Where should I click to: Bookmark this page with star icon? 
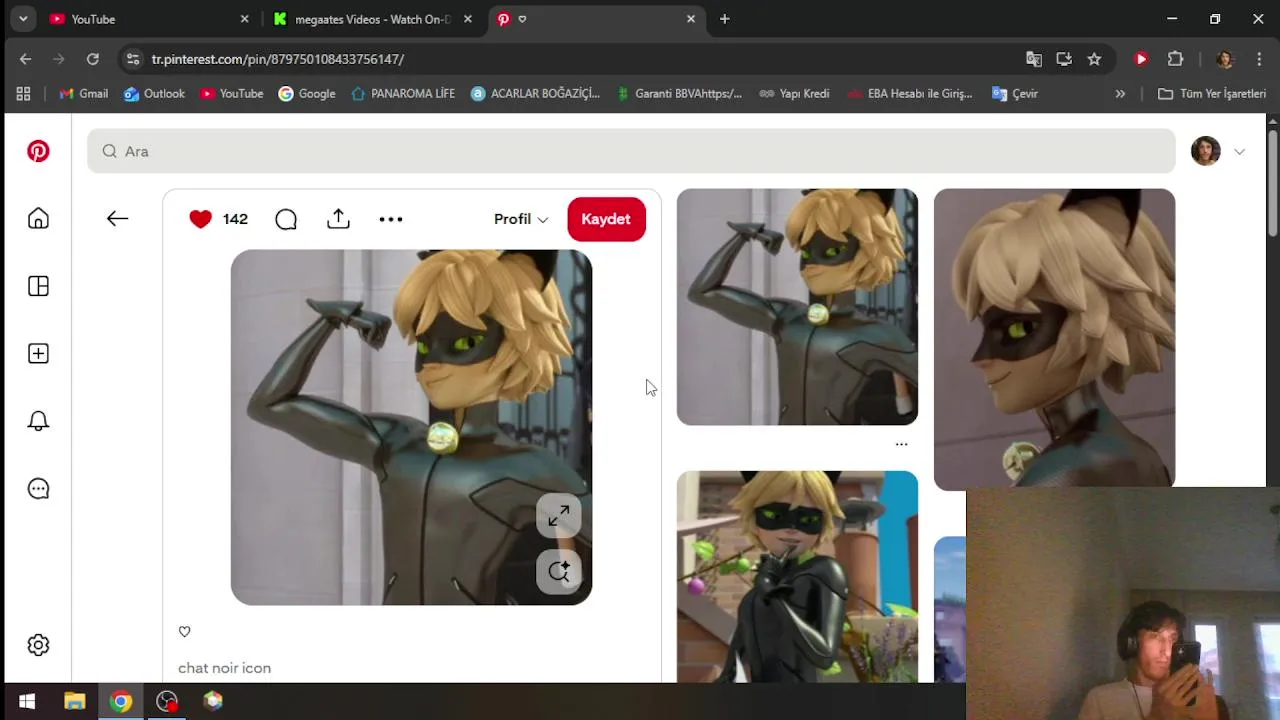pos(1094,59)
